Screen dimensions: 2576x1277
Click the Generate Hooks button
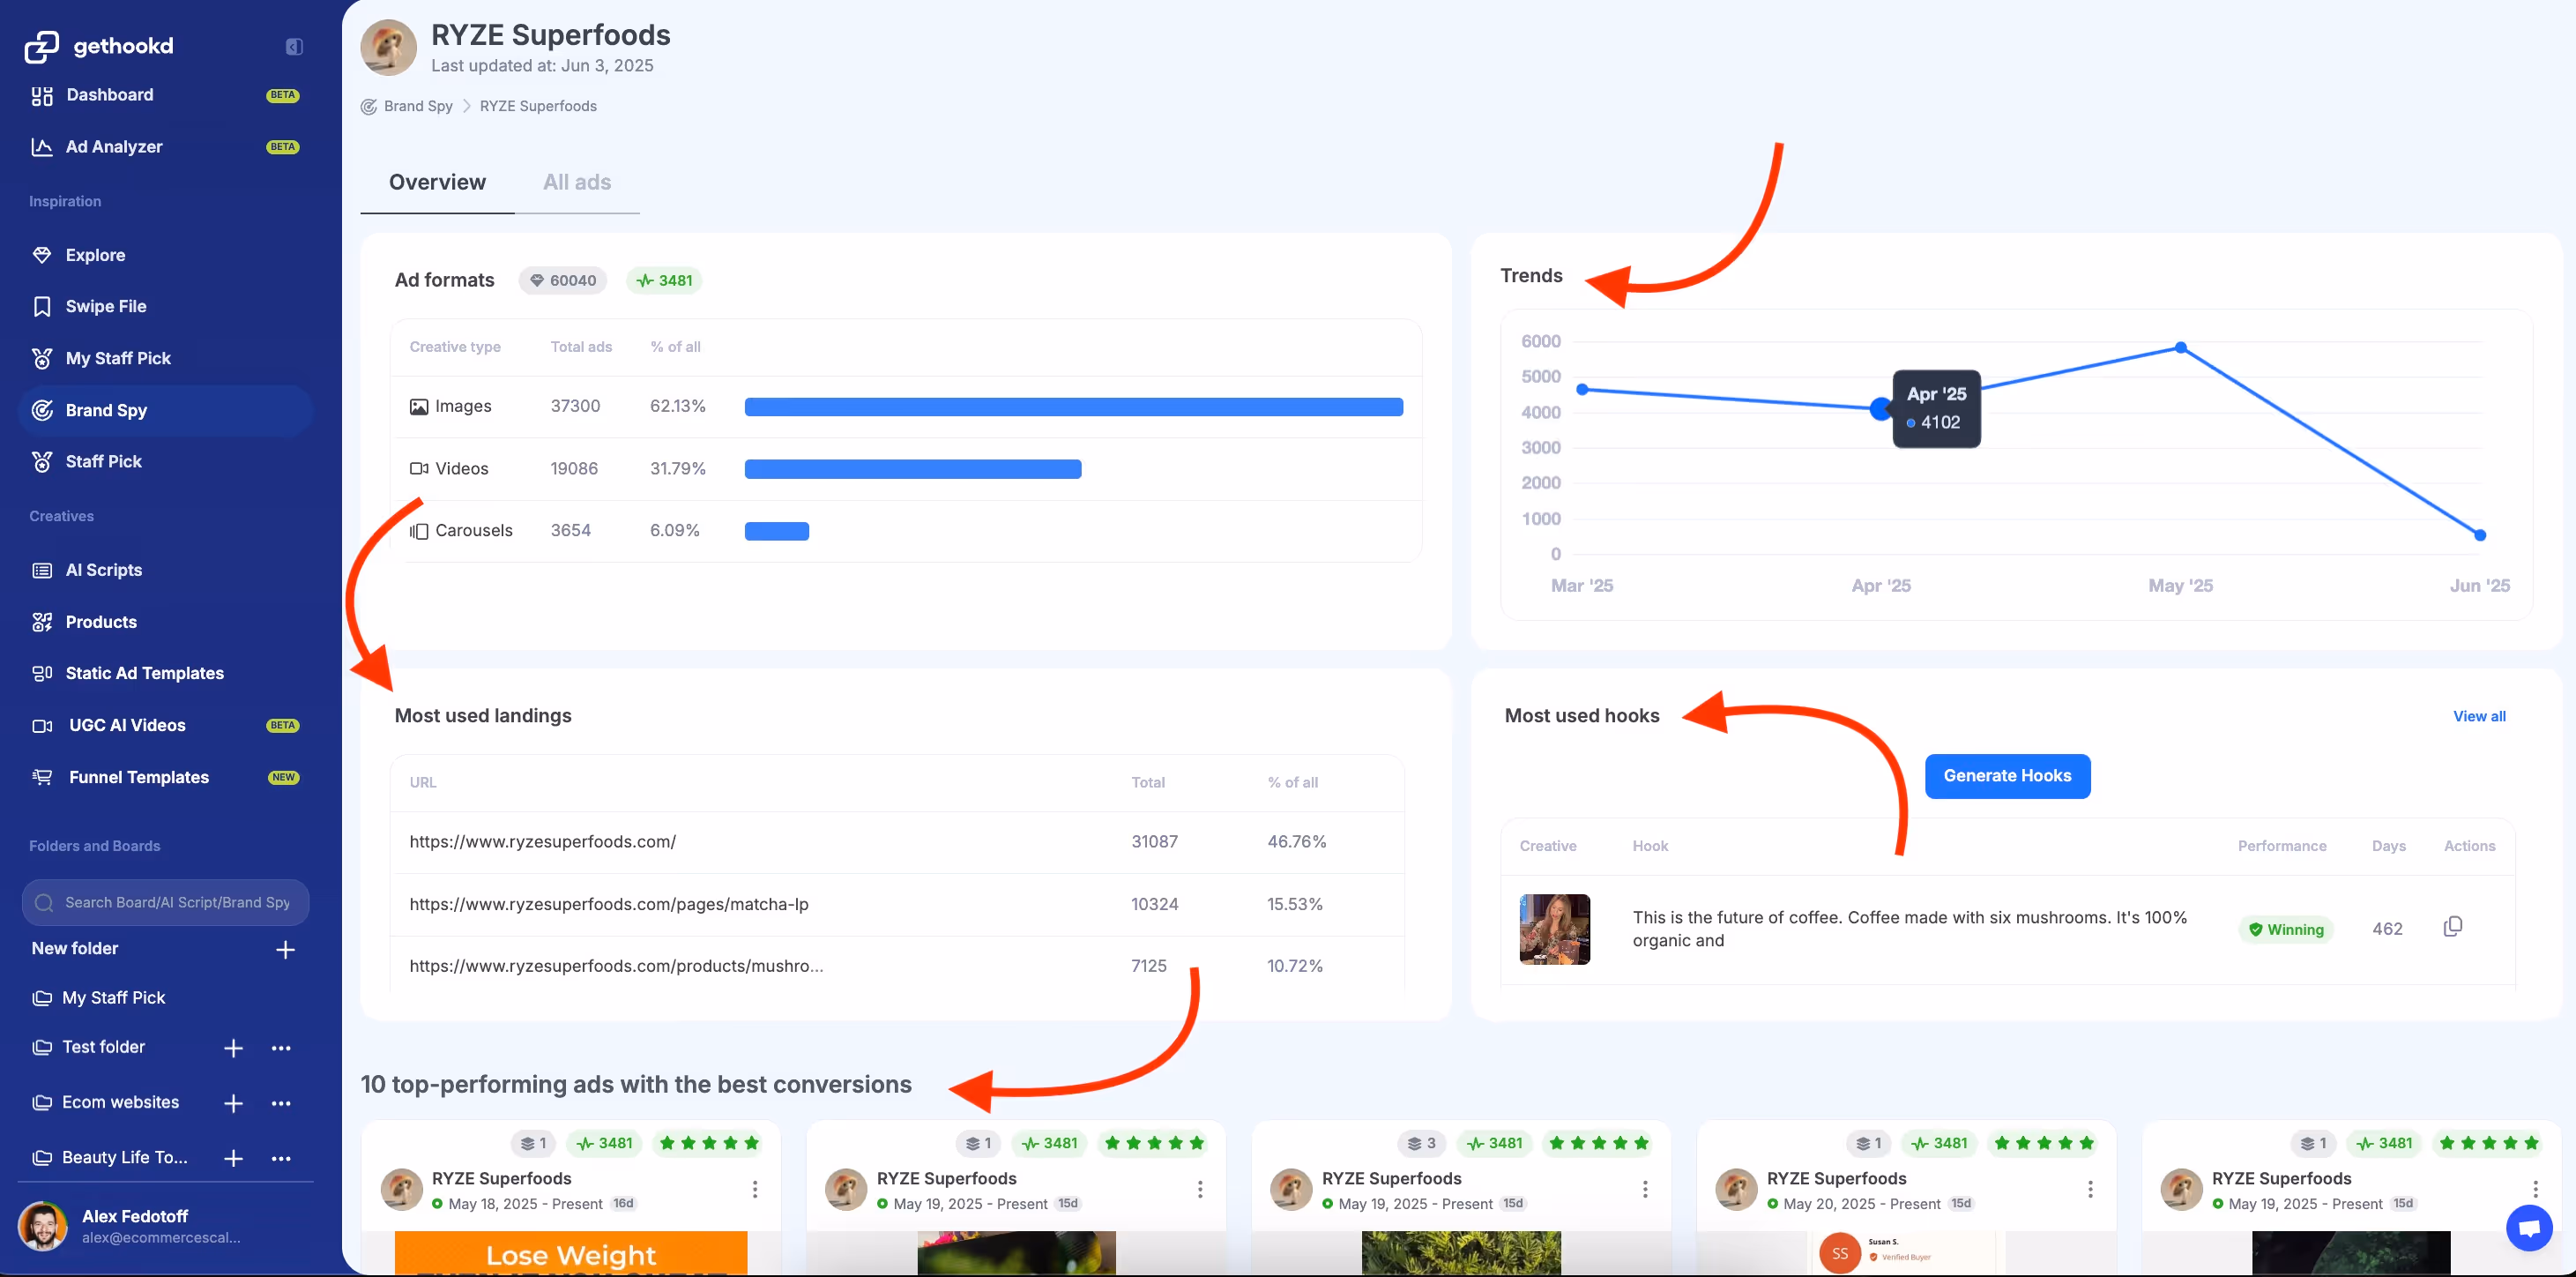[x=2007, y=776]
